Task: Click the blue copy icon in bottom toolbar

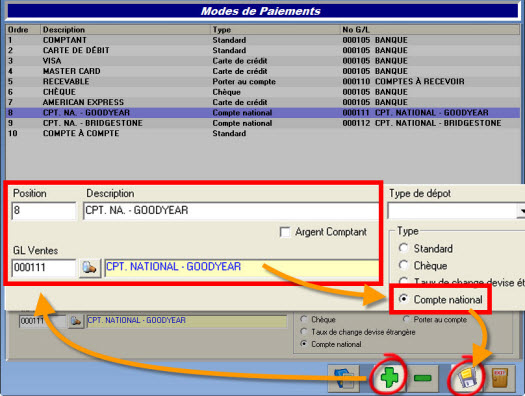Action: pyautogui.click(x=344, y=378)
